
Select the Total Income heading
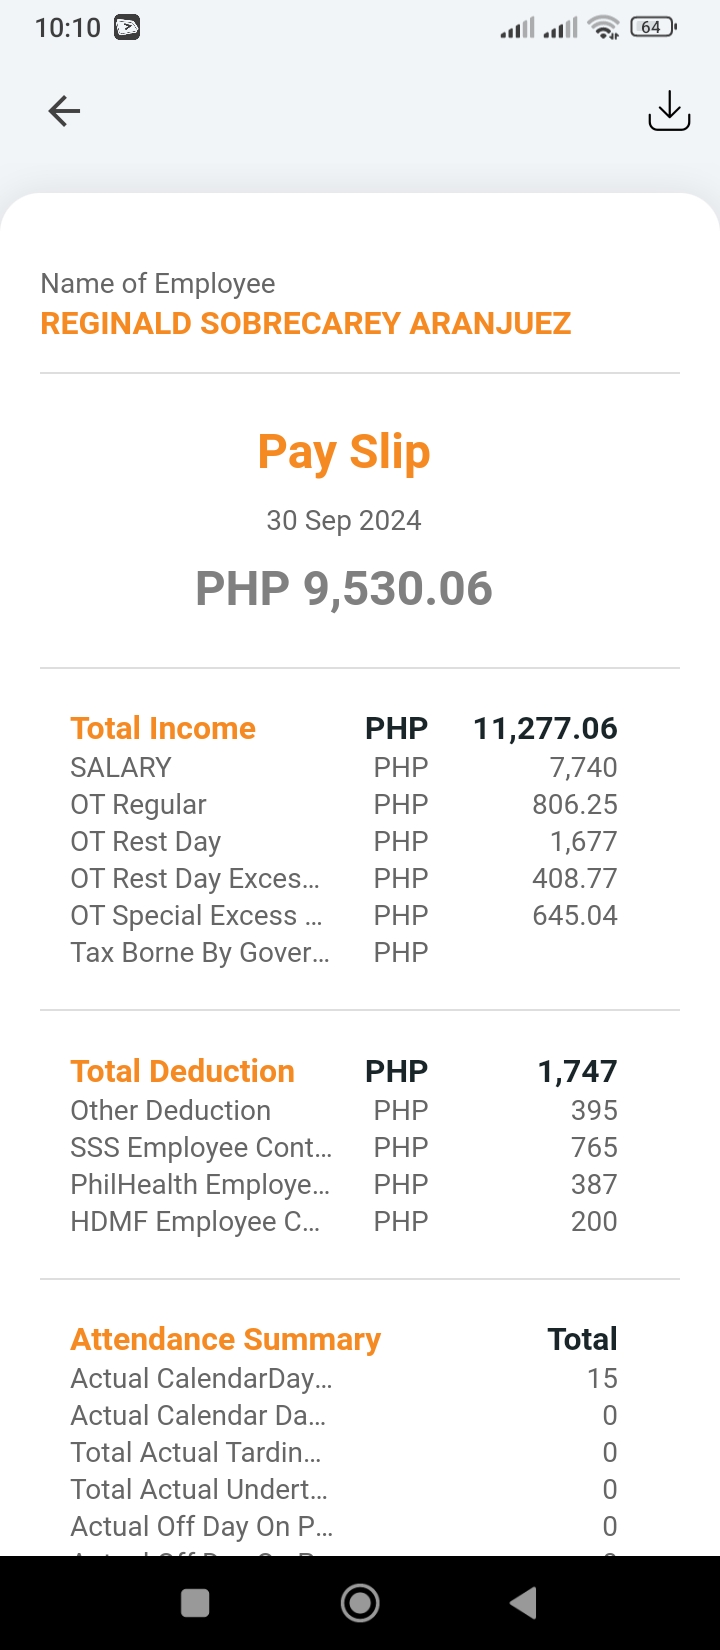pyautogui.click(x=163, y=728)
